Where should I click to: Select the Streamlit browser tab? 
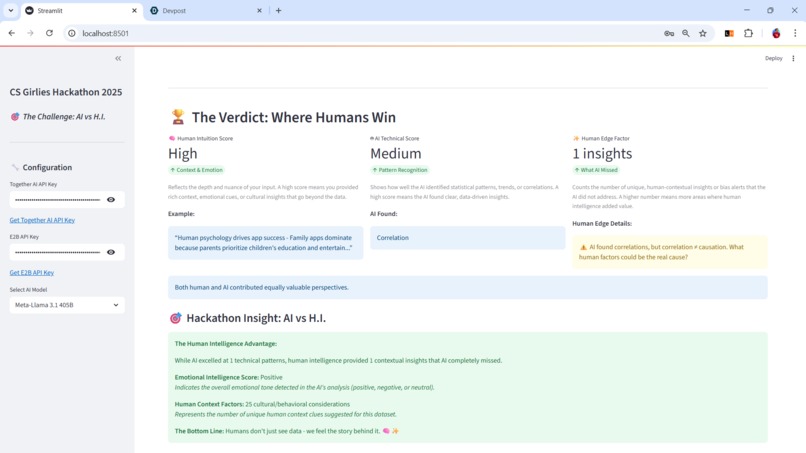(x=81, y=11)
